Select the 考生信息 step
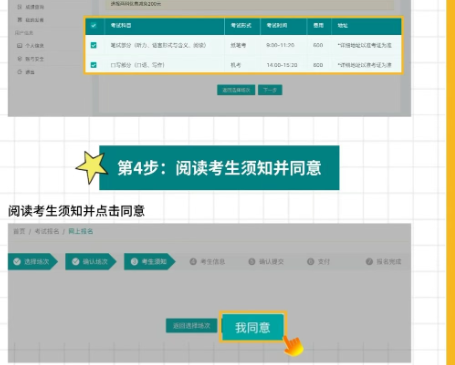This screenshot has height=365, width=455. [207, 262]
